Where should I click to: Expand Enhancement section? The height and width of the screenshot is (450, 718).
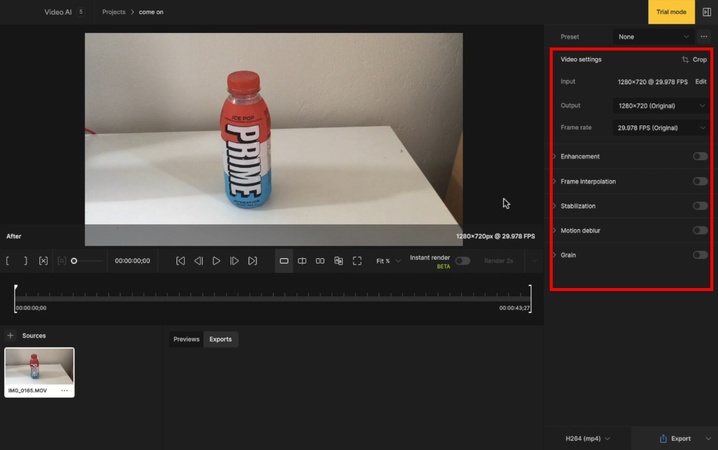[x=554, y=157]
